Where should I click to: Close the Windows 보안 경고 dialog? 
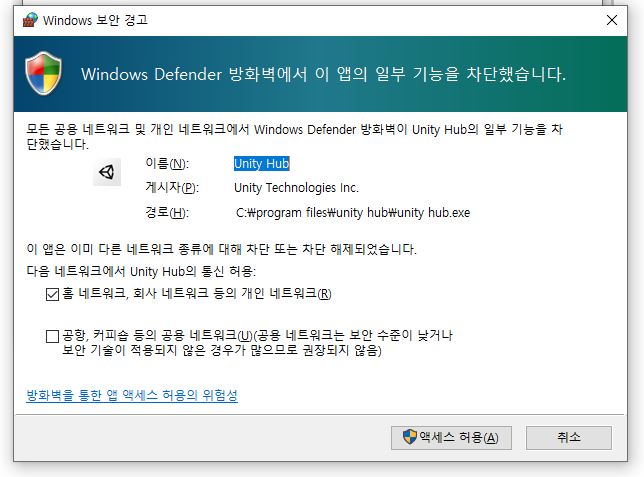point(612,20)
